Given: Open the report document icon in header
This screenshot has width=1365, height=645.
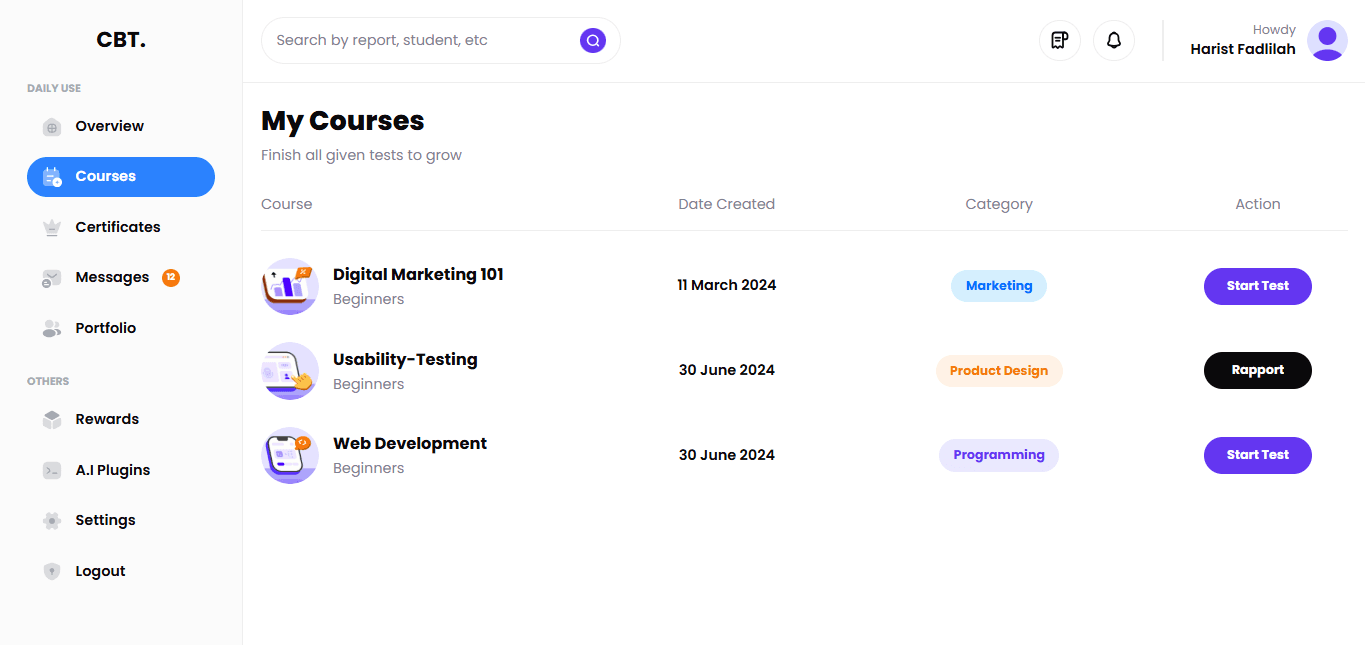Looking at the screenshot, I should click(1060, 41).
